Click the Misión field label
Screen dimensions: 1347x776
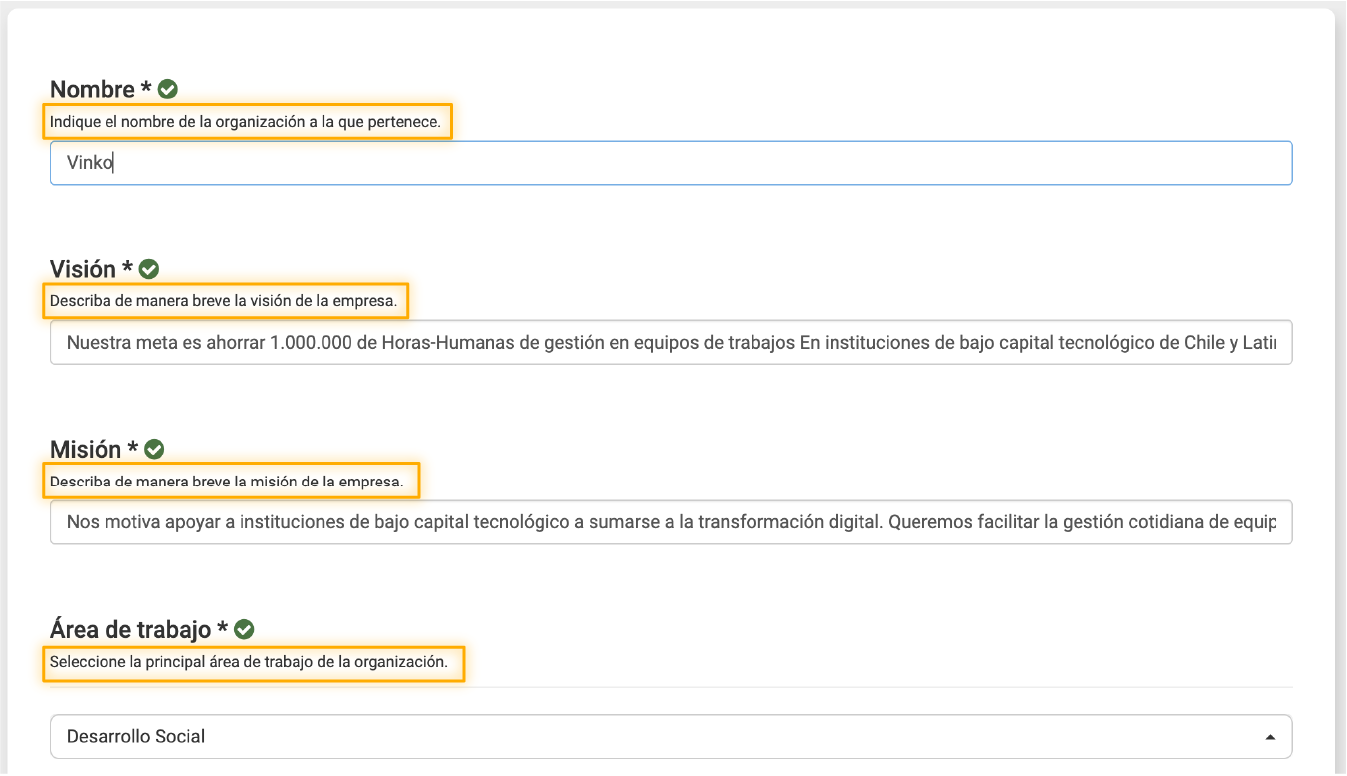click(94, 449)
